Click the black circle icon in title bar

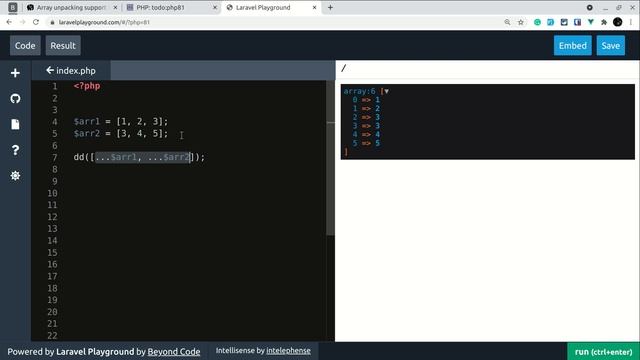pos(589,7)
